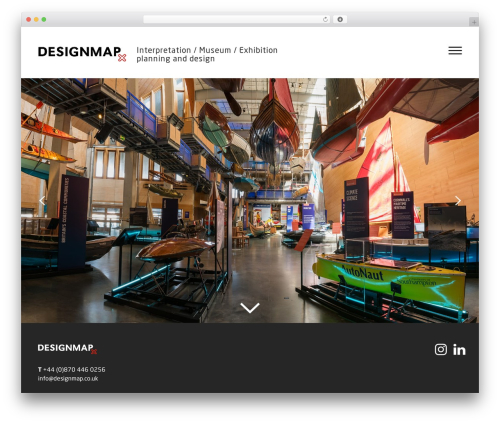Open the LinkedIn profile icon
This screenshot has height=423, width=500.
tap(459, 349)
